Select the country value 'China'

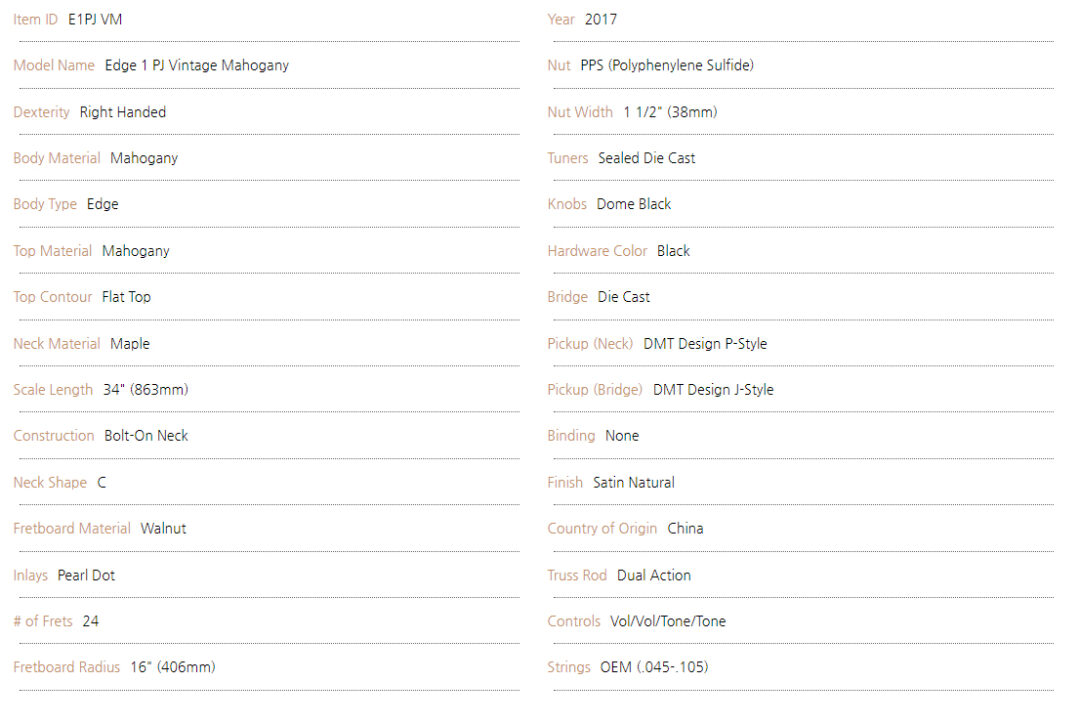coord(685,529)
